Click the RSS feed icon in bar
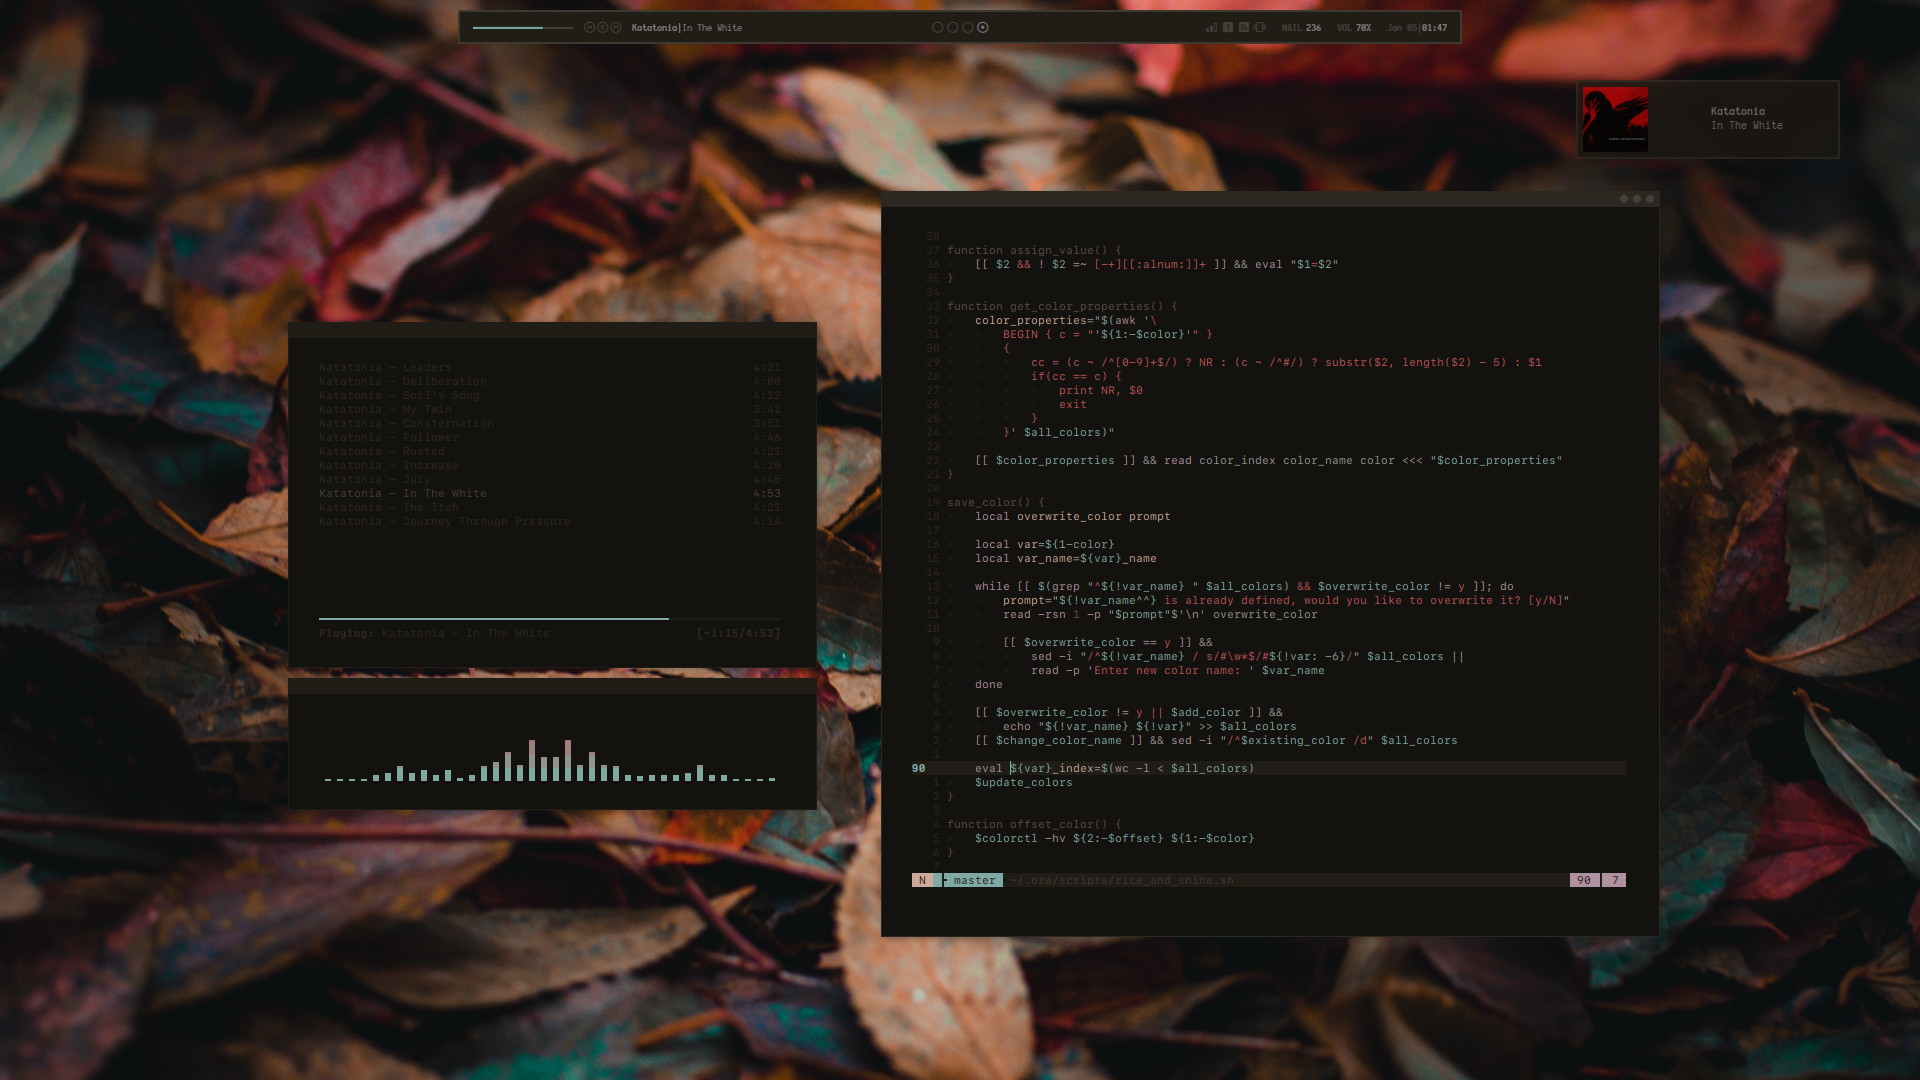The image size is (1920, 1080). (1244, 28)
